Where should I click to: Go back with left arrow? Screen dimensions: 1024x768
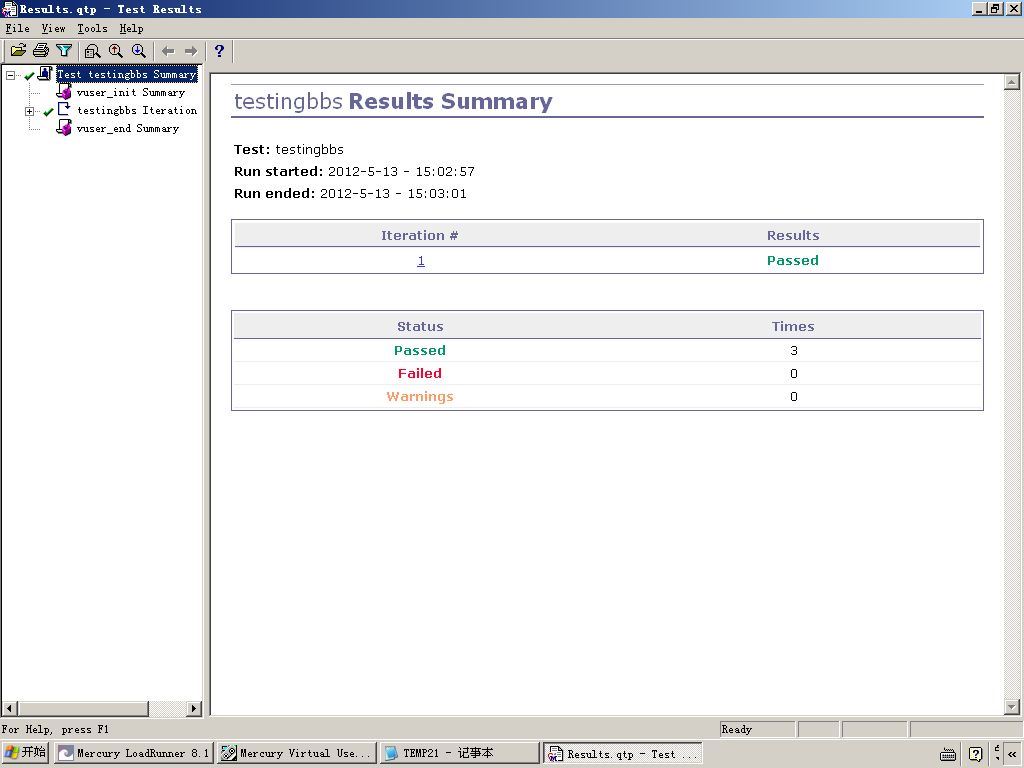pos(168,51)
